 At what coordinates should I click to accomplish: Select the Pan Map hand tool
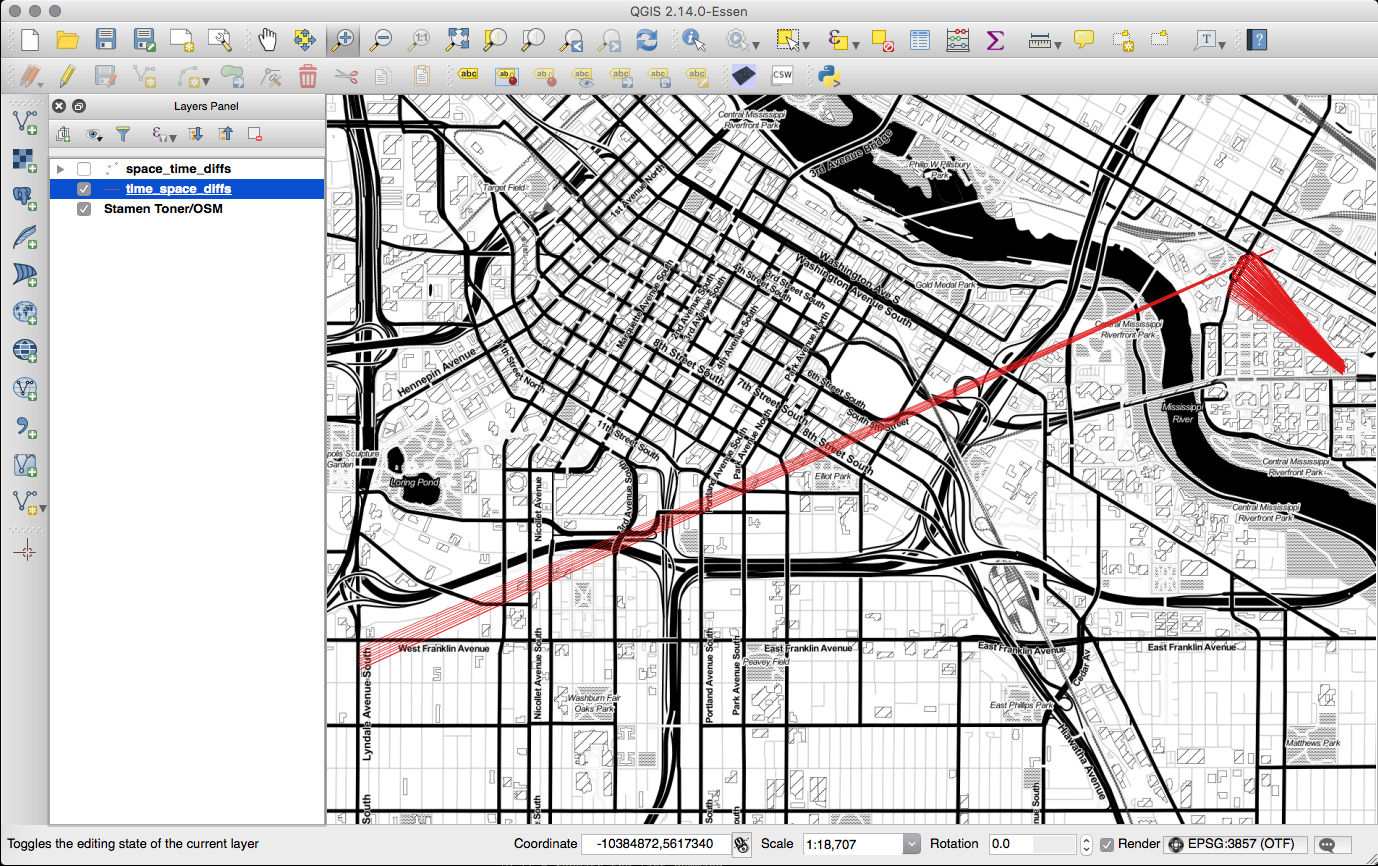(x=267, y=40)
